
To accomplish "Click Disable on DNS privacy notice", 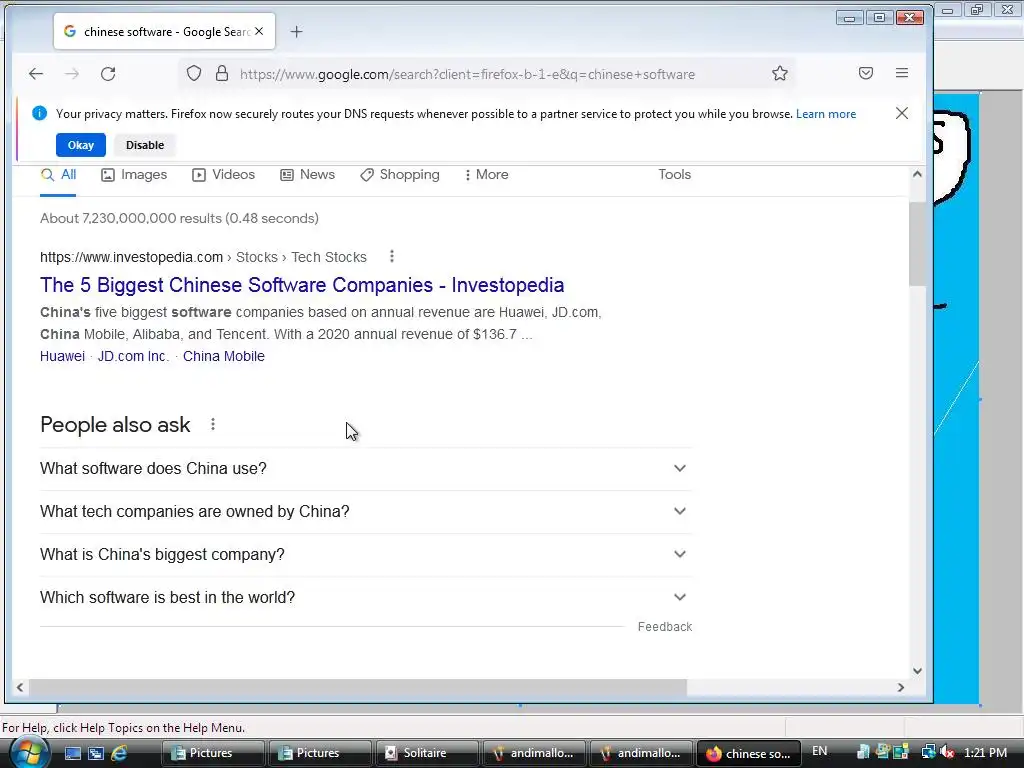I will pos(145,145).
